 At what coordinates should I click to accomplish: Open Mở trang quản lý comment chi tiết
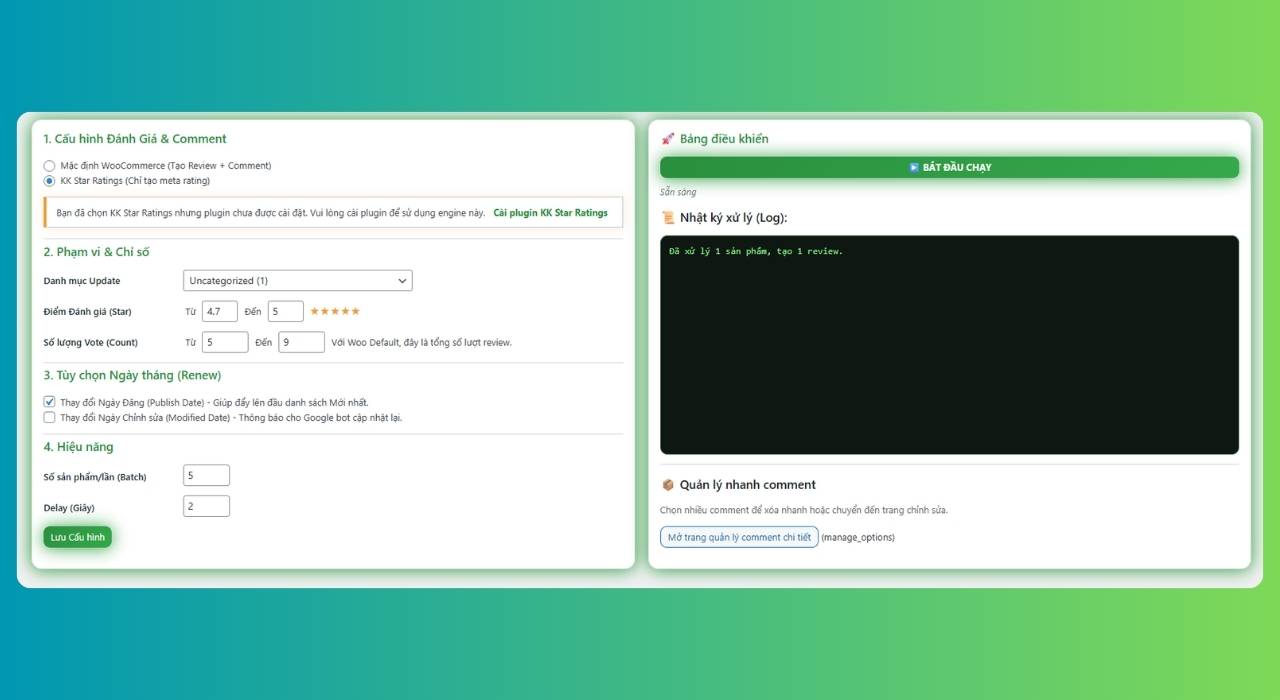tap(739, 537)
